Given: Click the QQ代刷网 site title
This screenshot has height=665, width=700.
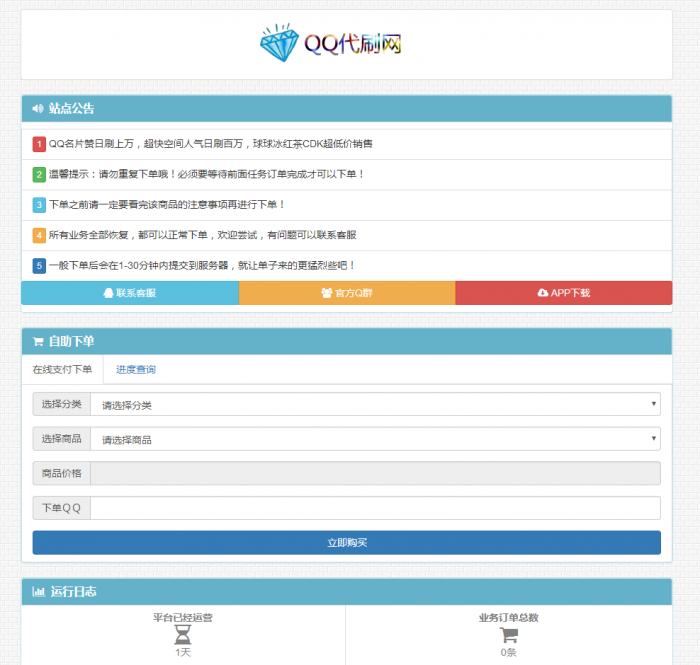Looking at the screenshot, I should tap(353, 45).
